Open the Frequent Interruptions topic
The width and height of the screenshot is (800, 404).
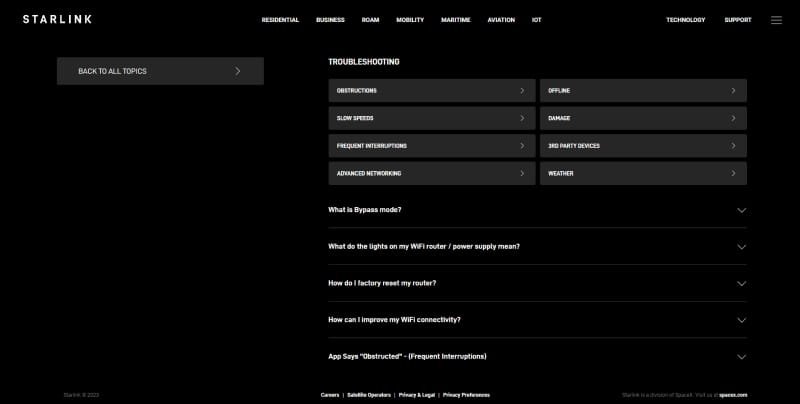[432, 145]
